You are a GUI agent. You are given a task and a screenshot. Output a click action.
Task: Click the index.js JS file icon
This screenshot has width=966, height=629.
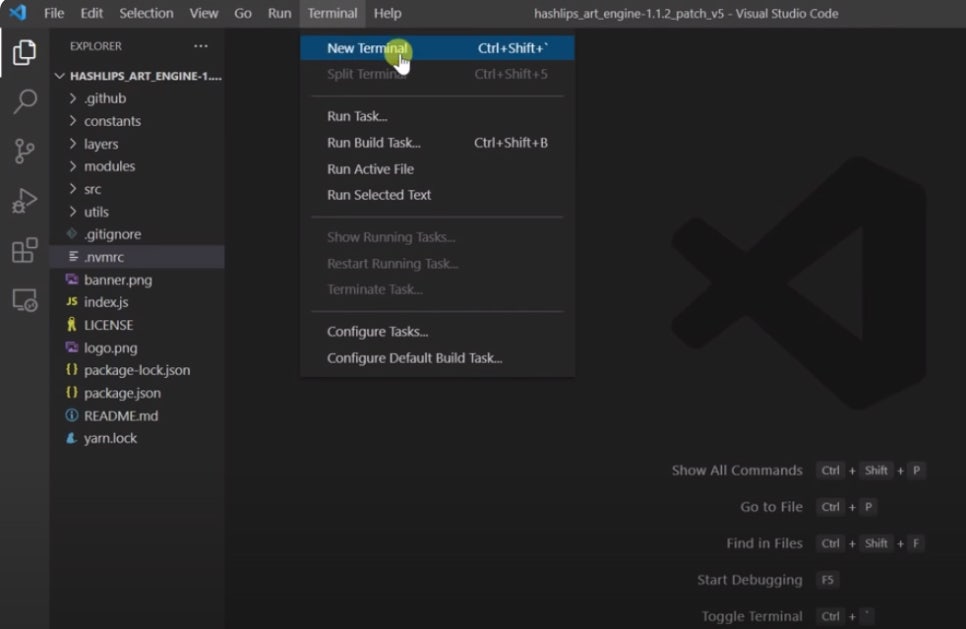click(x=71, y=302)
